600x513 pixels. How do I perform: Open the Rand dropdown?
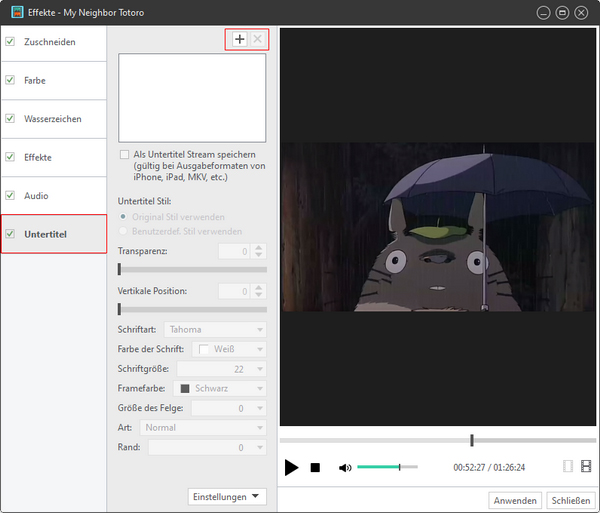[207, 447]
